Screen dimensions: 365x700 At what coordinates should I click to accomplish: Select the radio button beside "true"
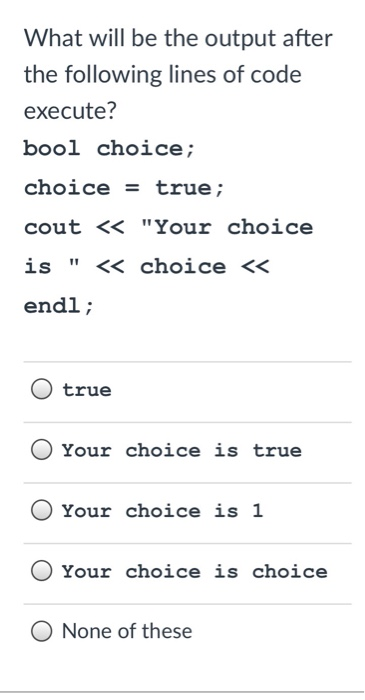41,389
